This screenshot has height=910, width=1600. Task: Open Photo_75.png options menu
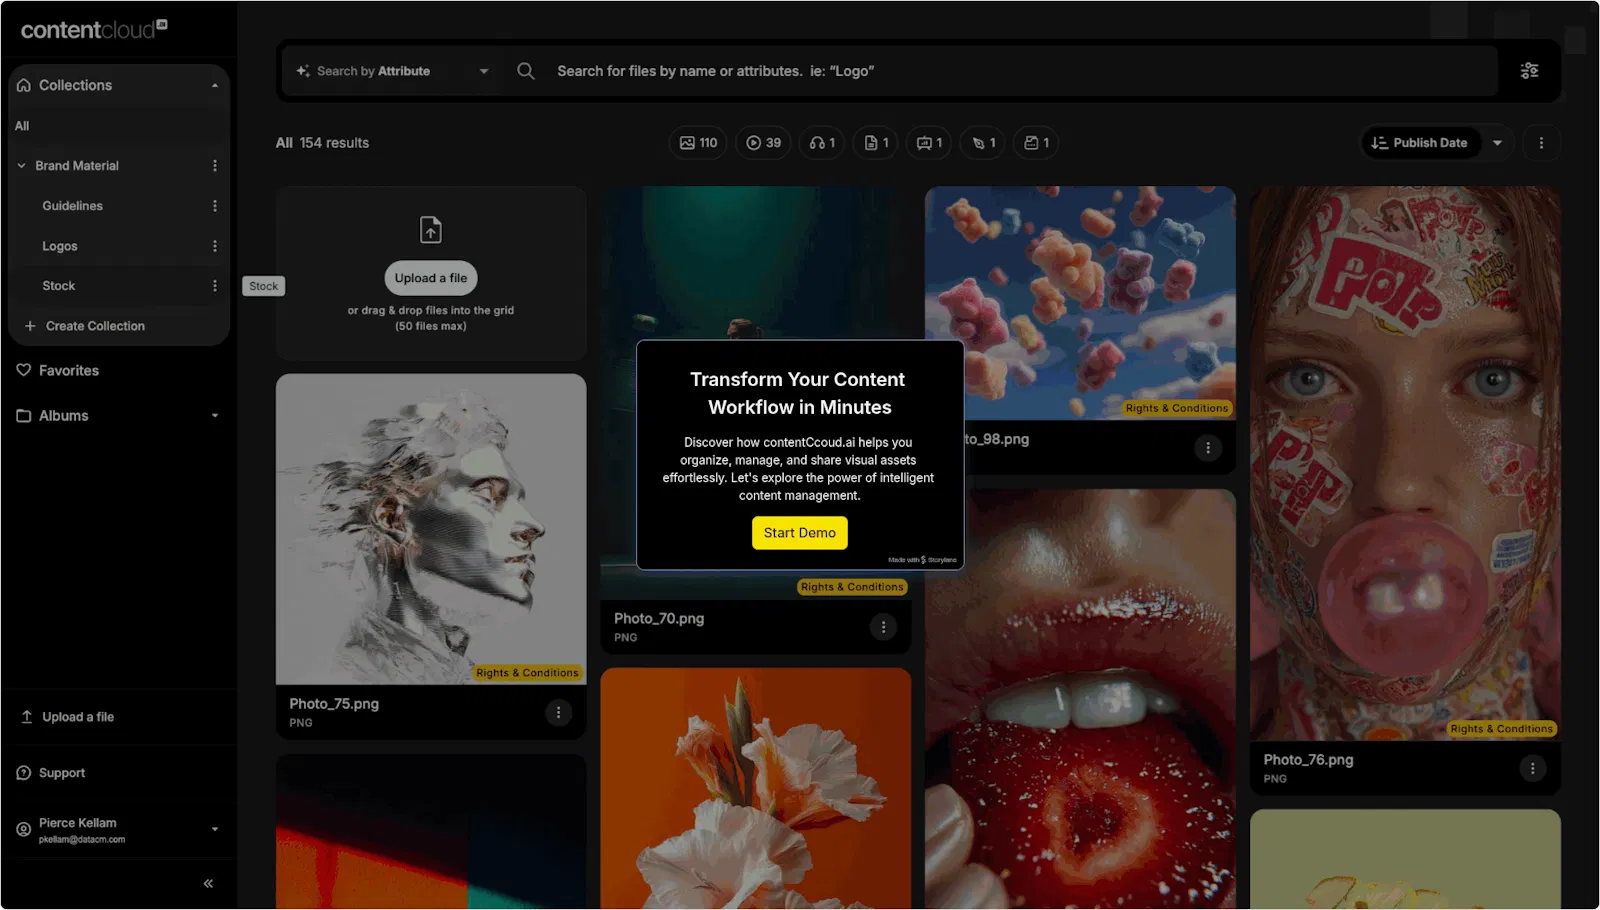click(x=558, y=712)
